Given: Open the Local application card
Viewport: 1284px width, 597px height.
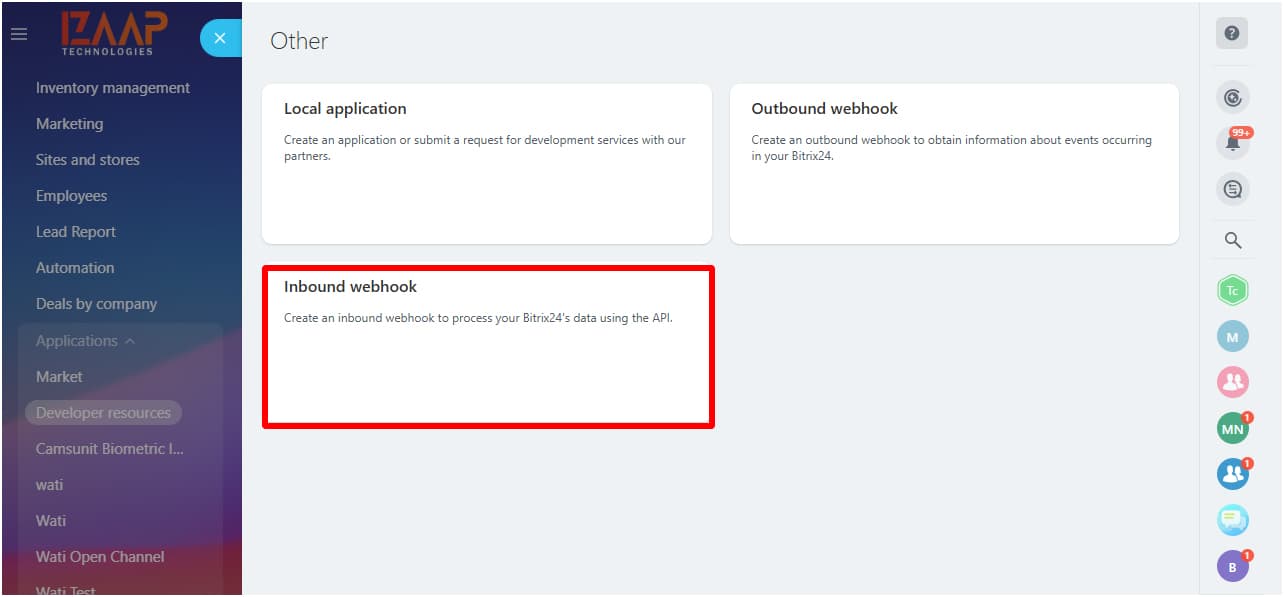Looking at the screenshot, I should click(x=487, y=164).
